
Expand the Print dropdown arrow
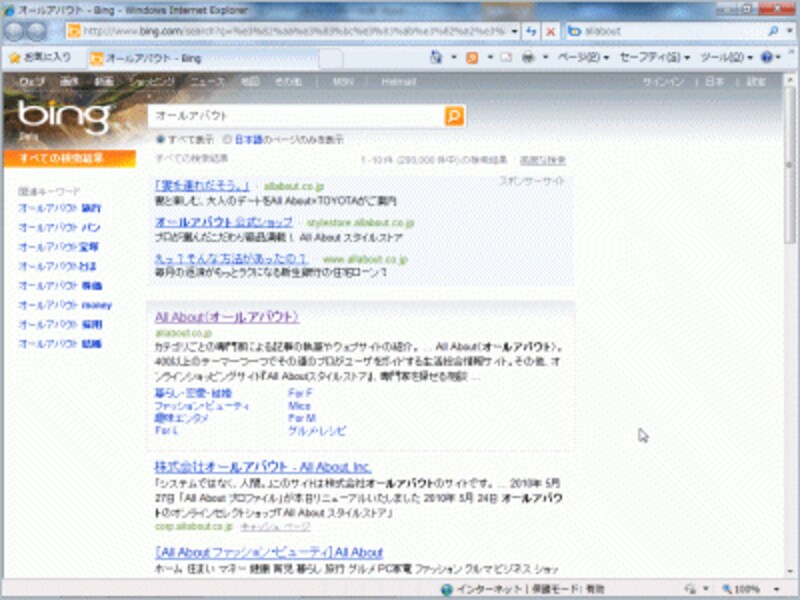coord(545,57)
